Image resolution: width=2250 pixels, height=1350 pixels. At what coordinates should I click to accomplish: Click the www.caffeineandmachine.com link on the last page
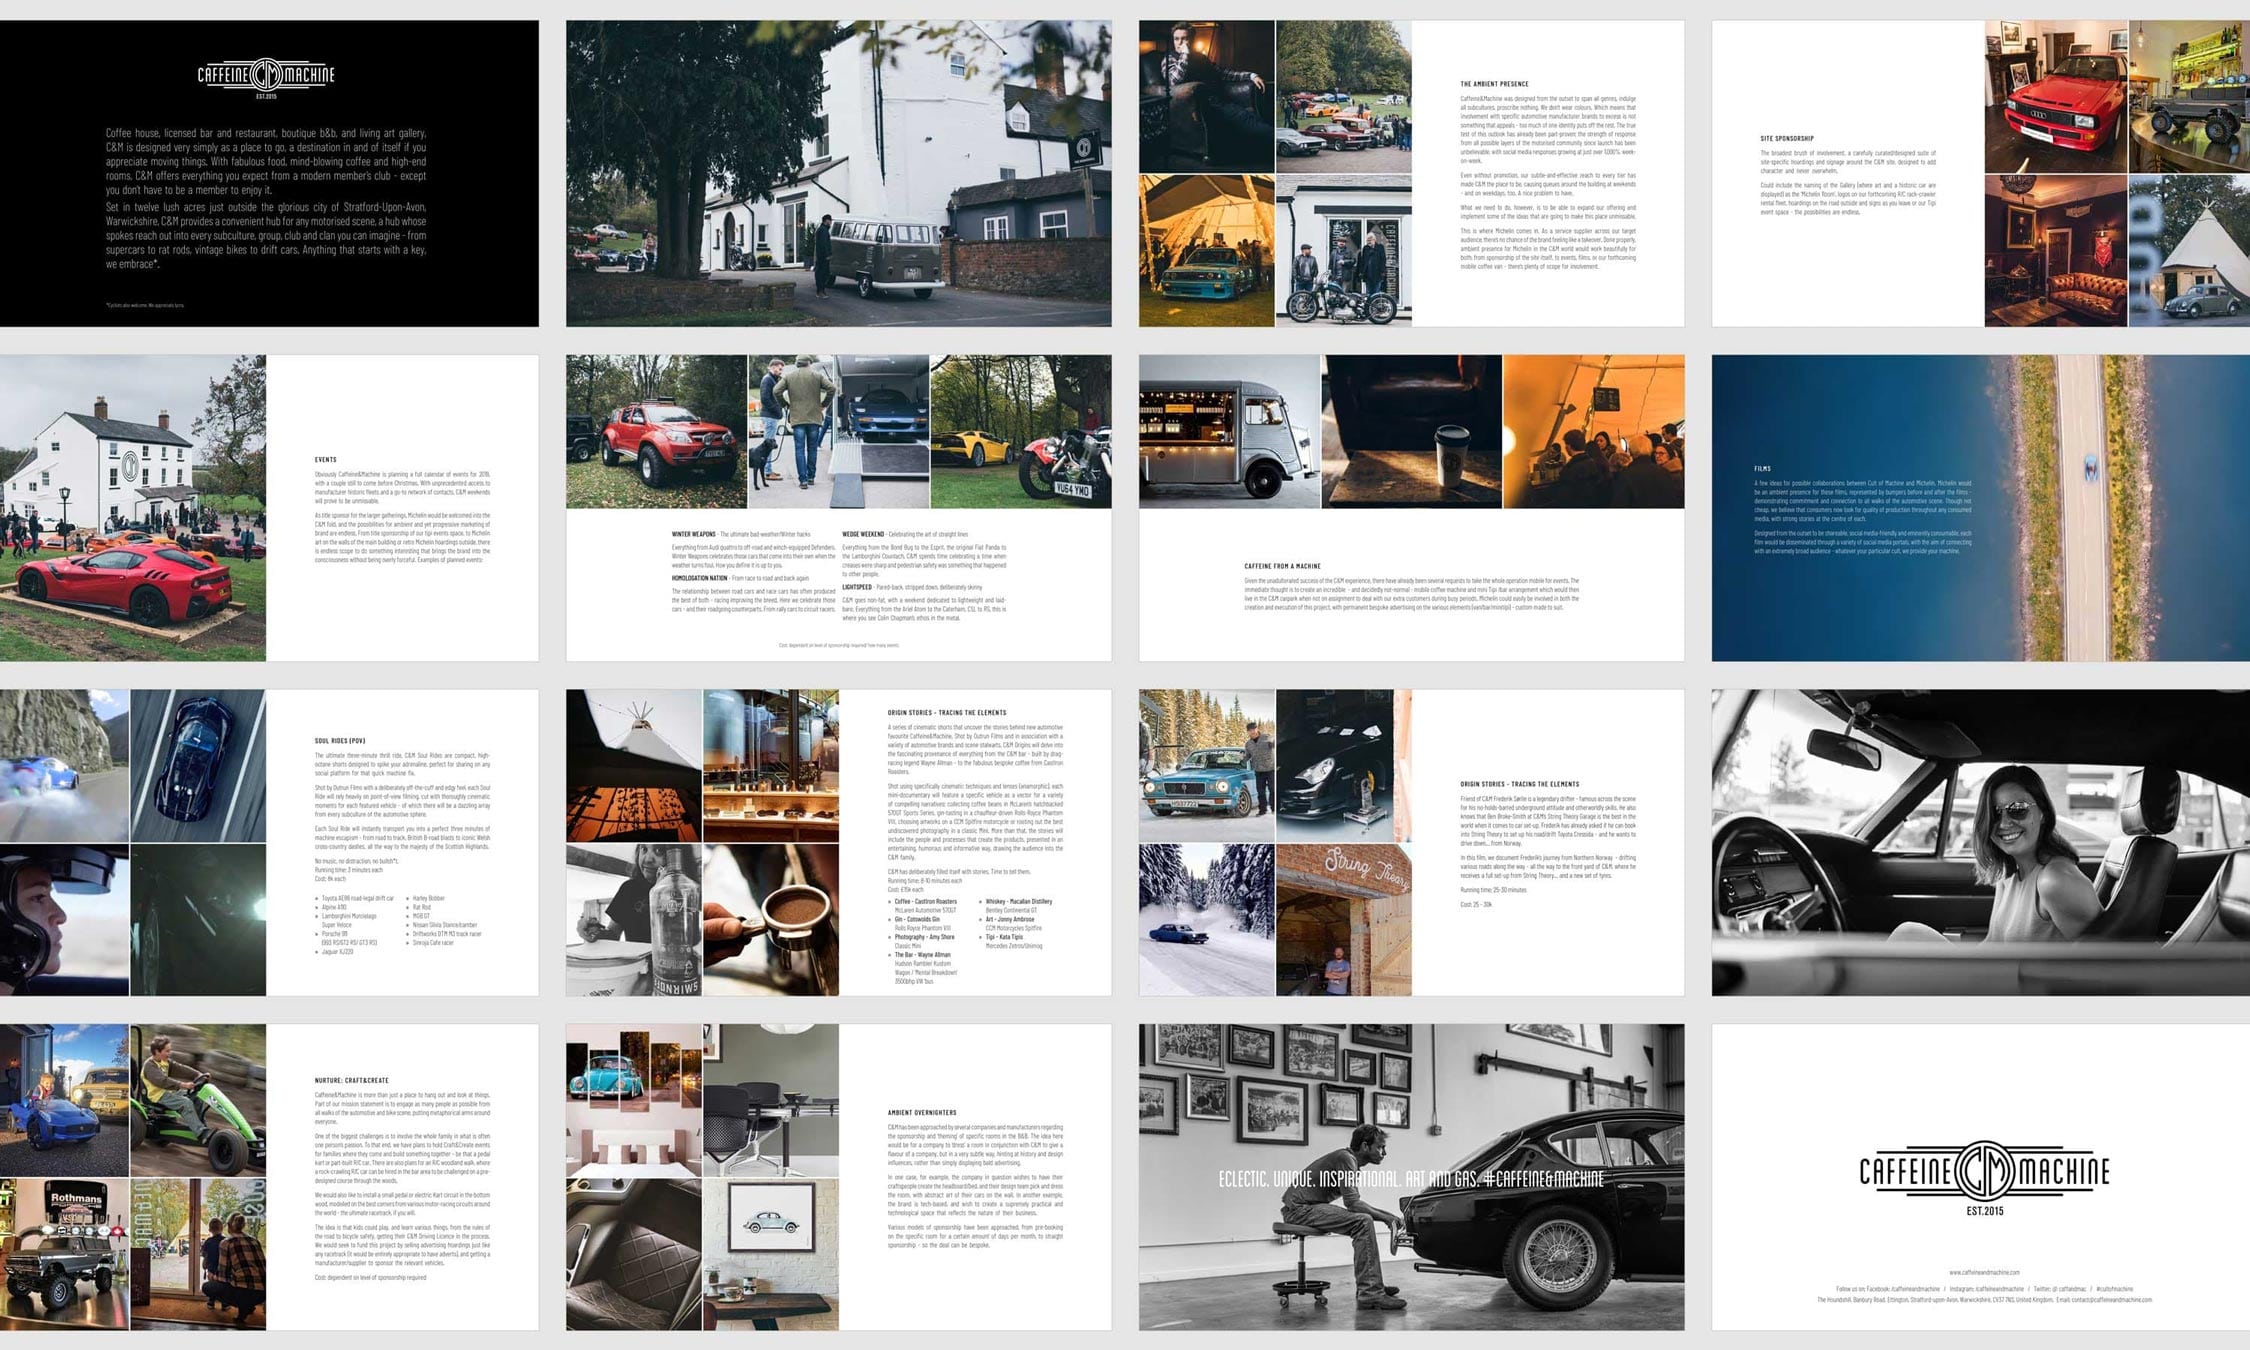click(1984, 1273)
